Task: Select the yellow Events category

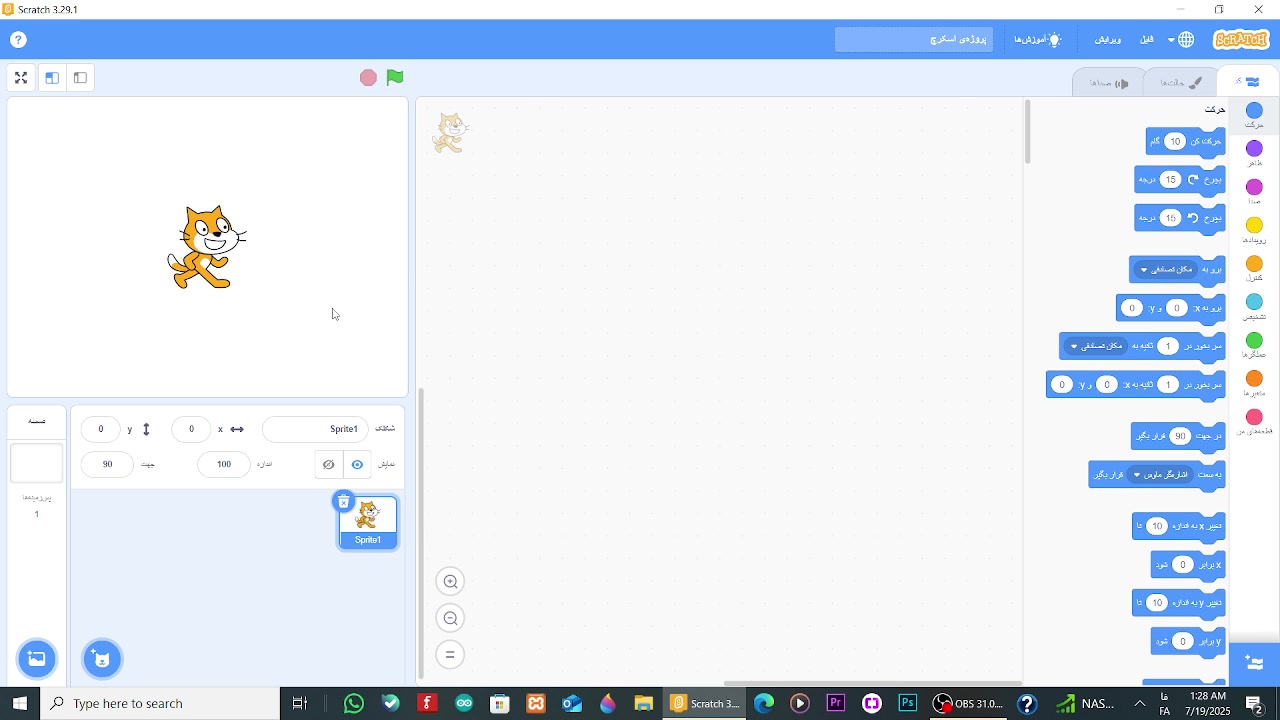Action: click(1254, 230)
